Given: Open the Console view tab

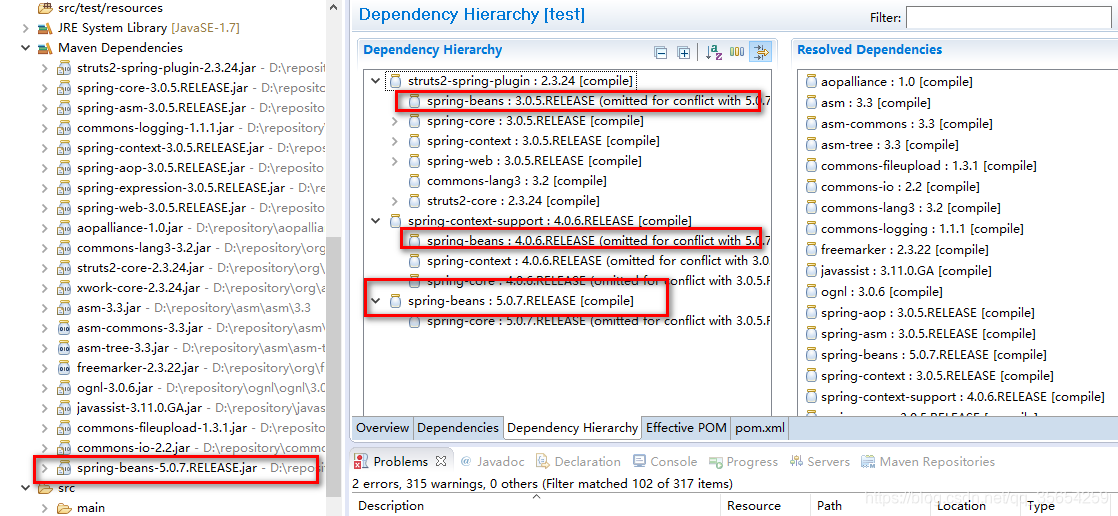Looking at the screenshot, I should 665,461.
